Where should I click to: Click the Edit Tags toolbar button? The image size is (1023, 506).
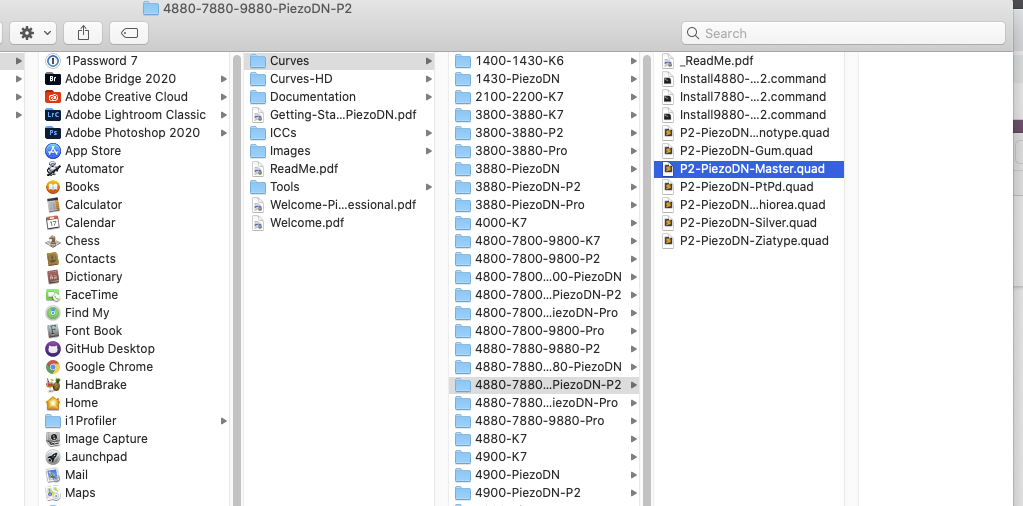129,33
